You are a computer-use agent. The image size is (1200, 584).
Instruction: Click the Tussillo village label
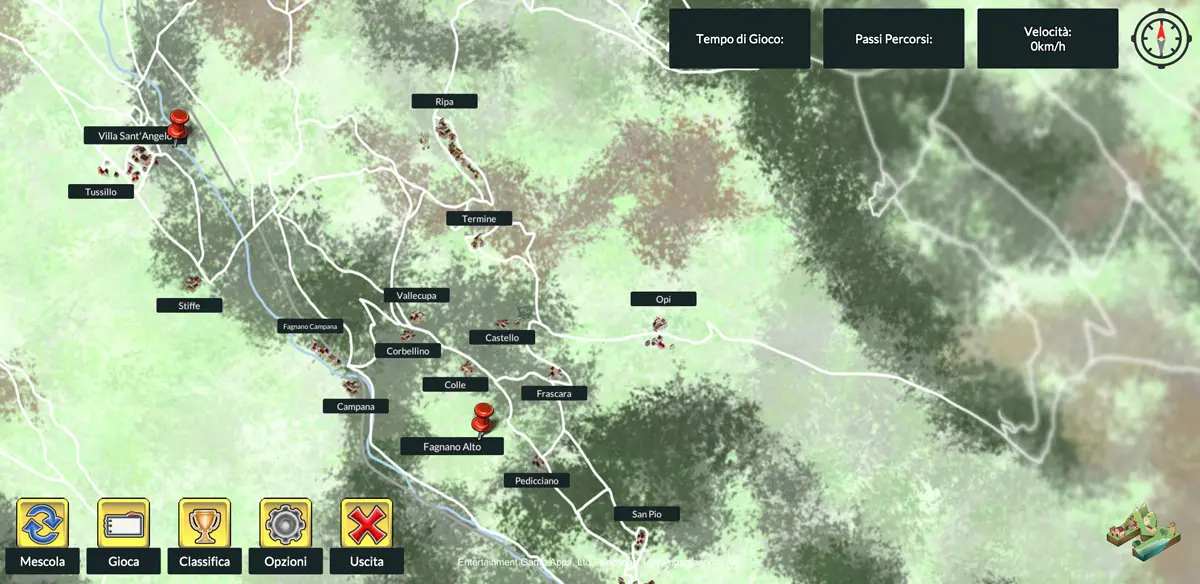point(101,191)
